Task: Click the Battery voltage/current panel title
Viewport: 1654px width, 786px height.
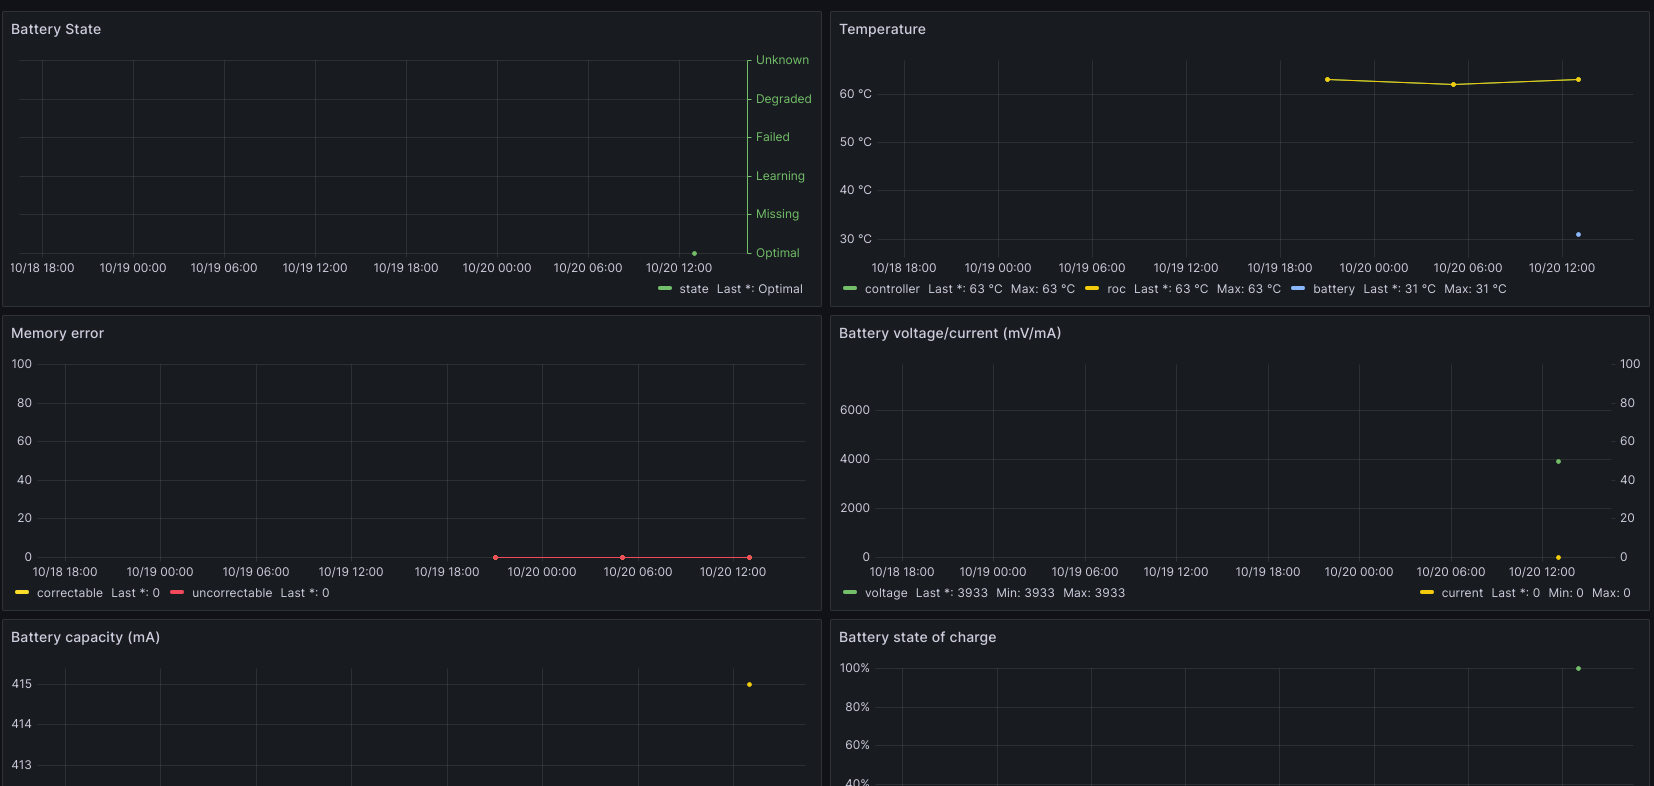Action: click(x=949, y=333)
